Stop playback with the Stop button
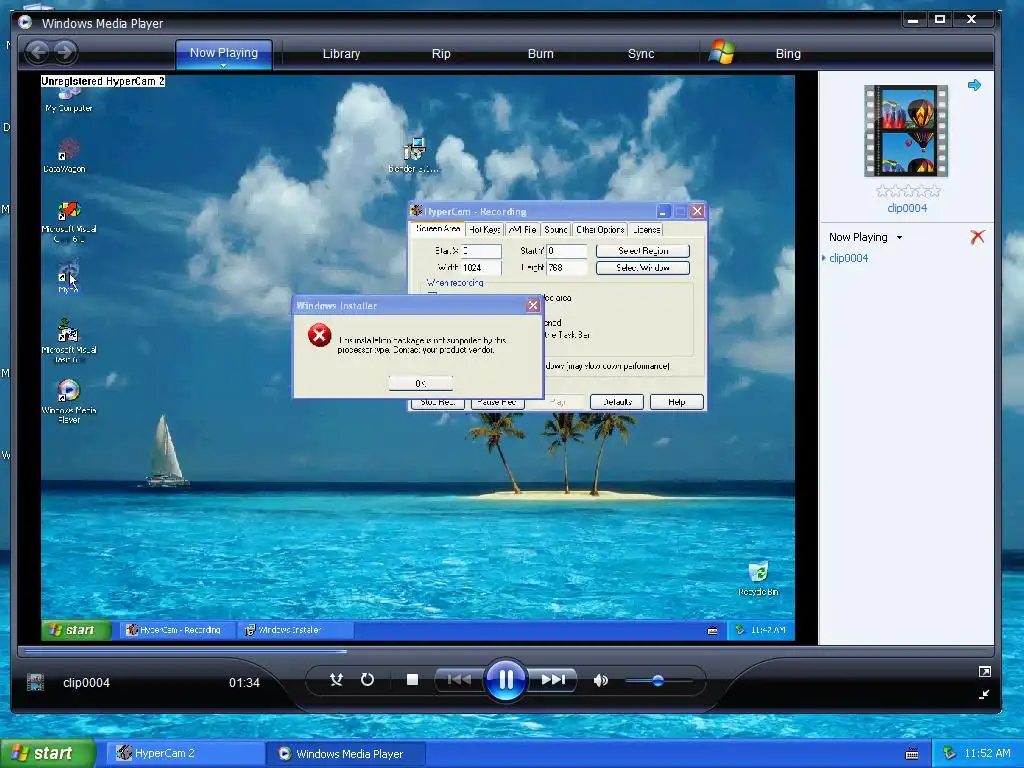Image resolution: width=1024 pixels, height=768 pixels. 412,680
